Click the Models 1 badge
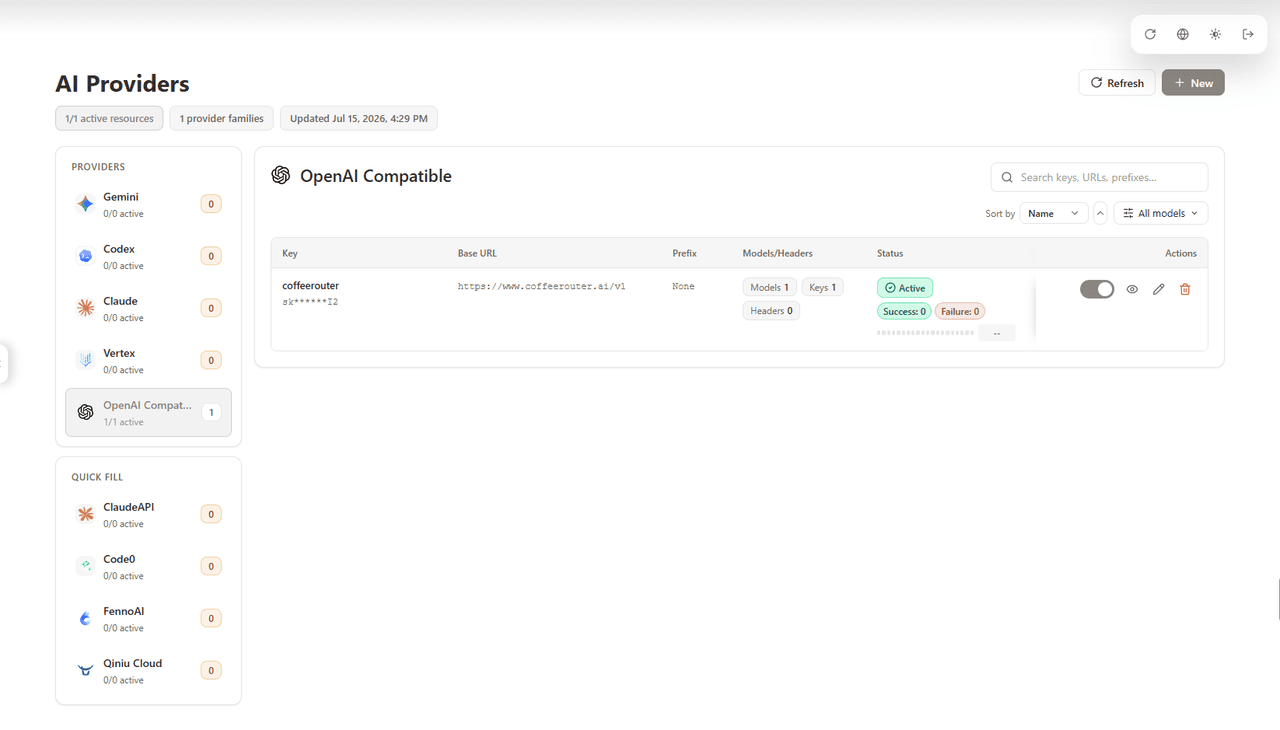Viewport: 1280px width, 730px height. [x=770, y=287]
